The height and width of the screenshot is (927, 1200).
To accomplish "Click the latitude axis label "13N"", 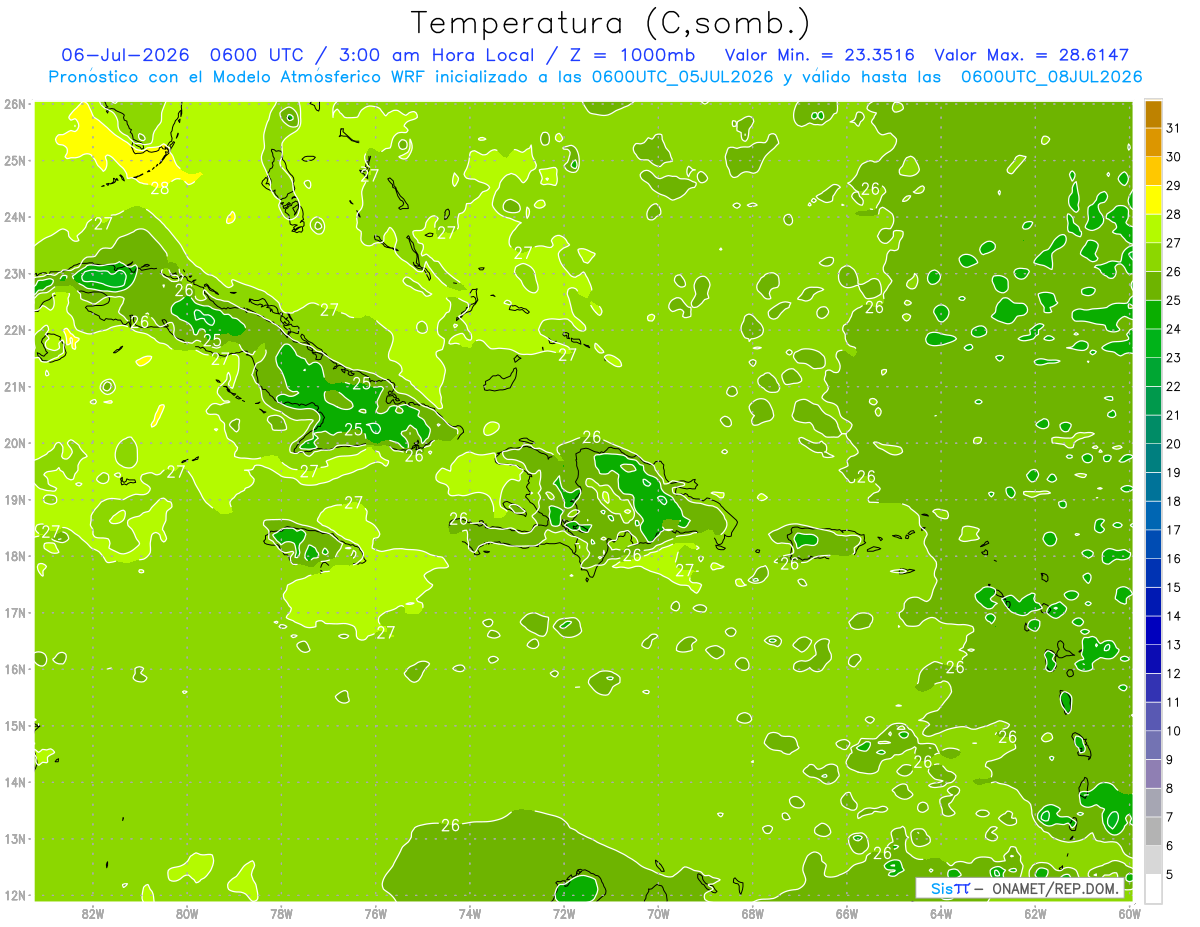I will (14, 838).
